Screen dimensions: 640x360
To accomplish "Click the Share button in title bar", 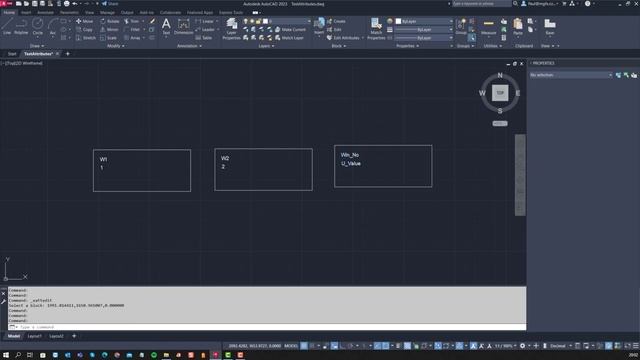I will 109,4.
